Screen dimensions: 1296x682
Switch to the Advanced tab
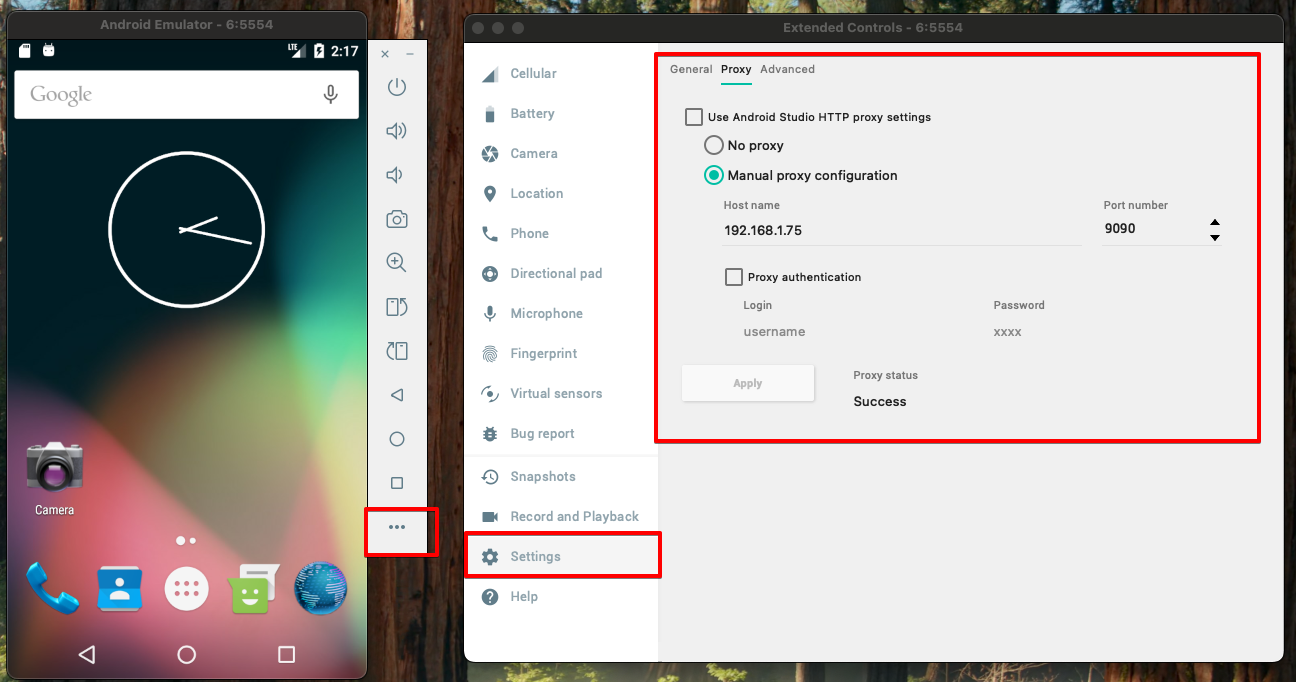click(x=787, y=69)
